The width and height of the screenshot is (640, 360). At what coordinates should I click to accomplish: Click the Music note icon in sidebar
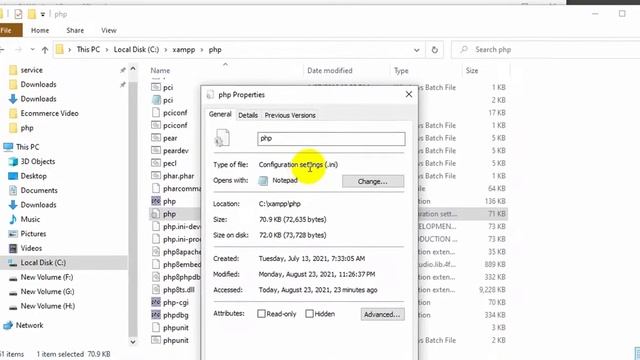pos(13,220)
